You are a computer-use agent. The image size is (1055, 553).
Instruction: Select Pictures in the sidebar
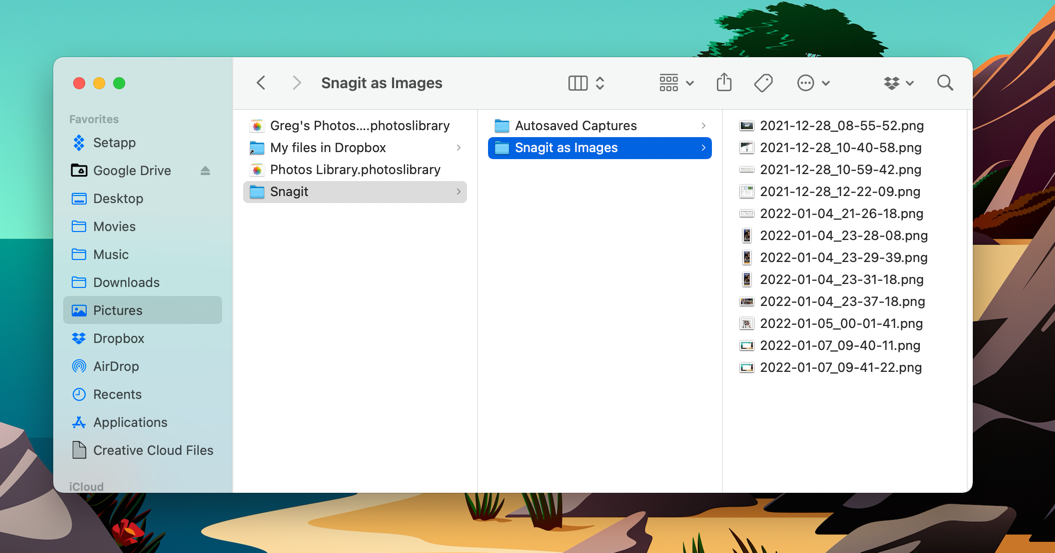click(143, 310)
